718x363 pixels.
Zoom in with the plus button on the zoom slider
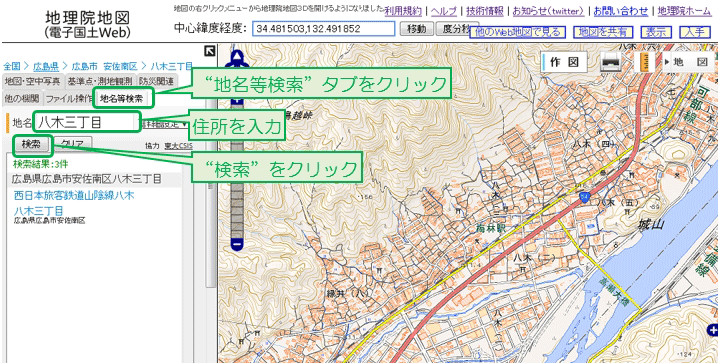[237, 102]
